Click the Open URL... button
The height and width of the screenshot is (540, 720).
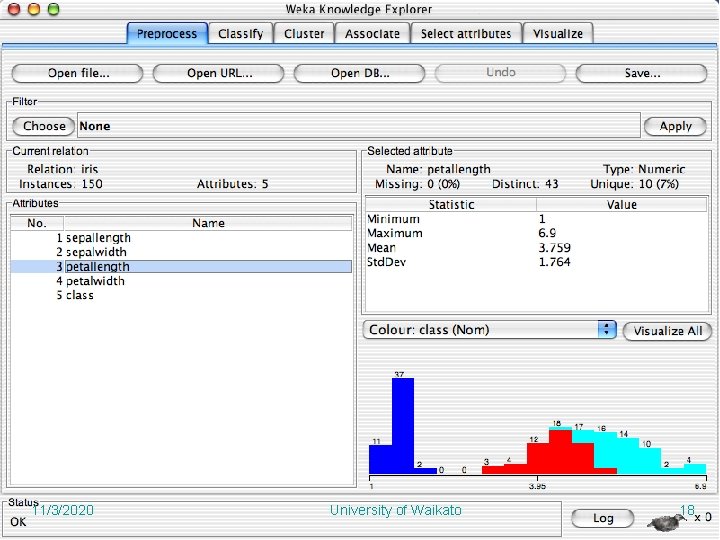(219, 73)
